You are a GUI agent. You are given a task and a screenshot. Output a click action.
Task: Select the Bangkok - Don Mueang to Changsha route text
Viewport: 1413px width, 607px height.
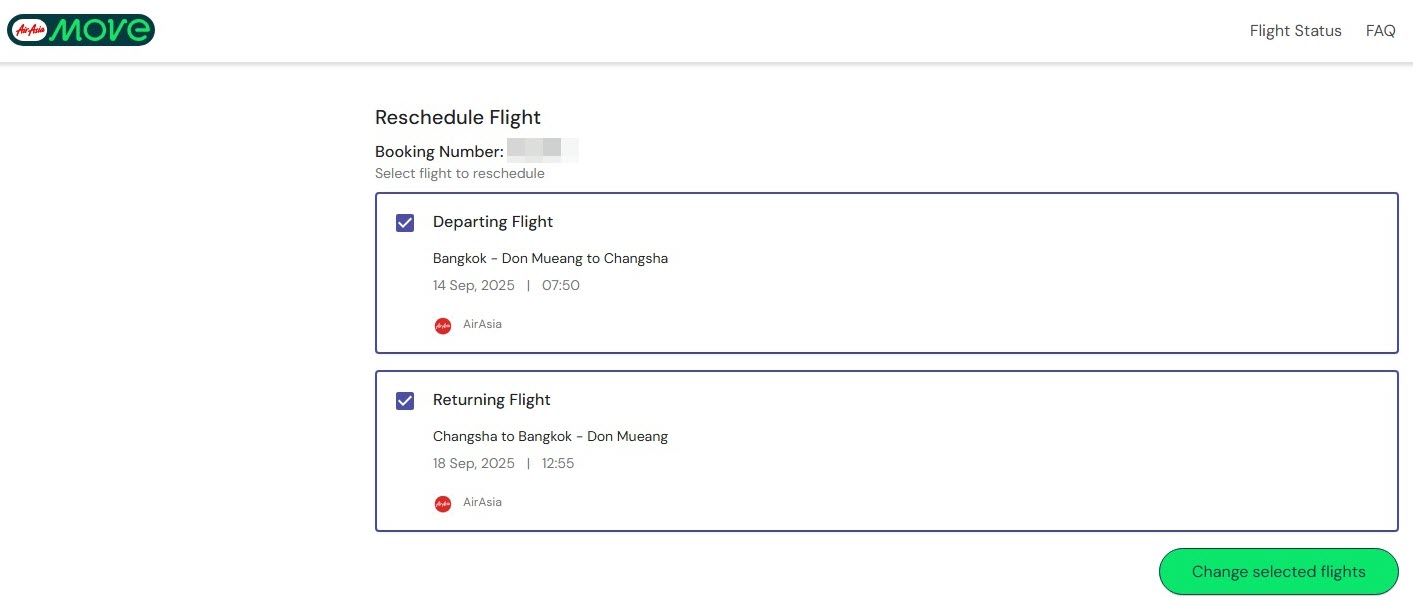coord(550,258)
